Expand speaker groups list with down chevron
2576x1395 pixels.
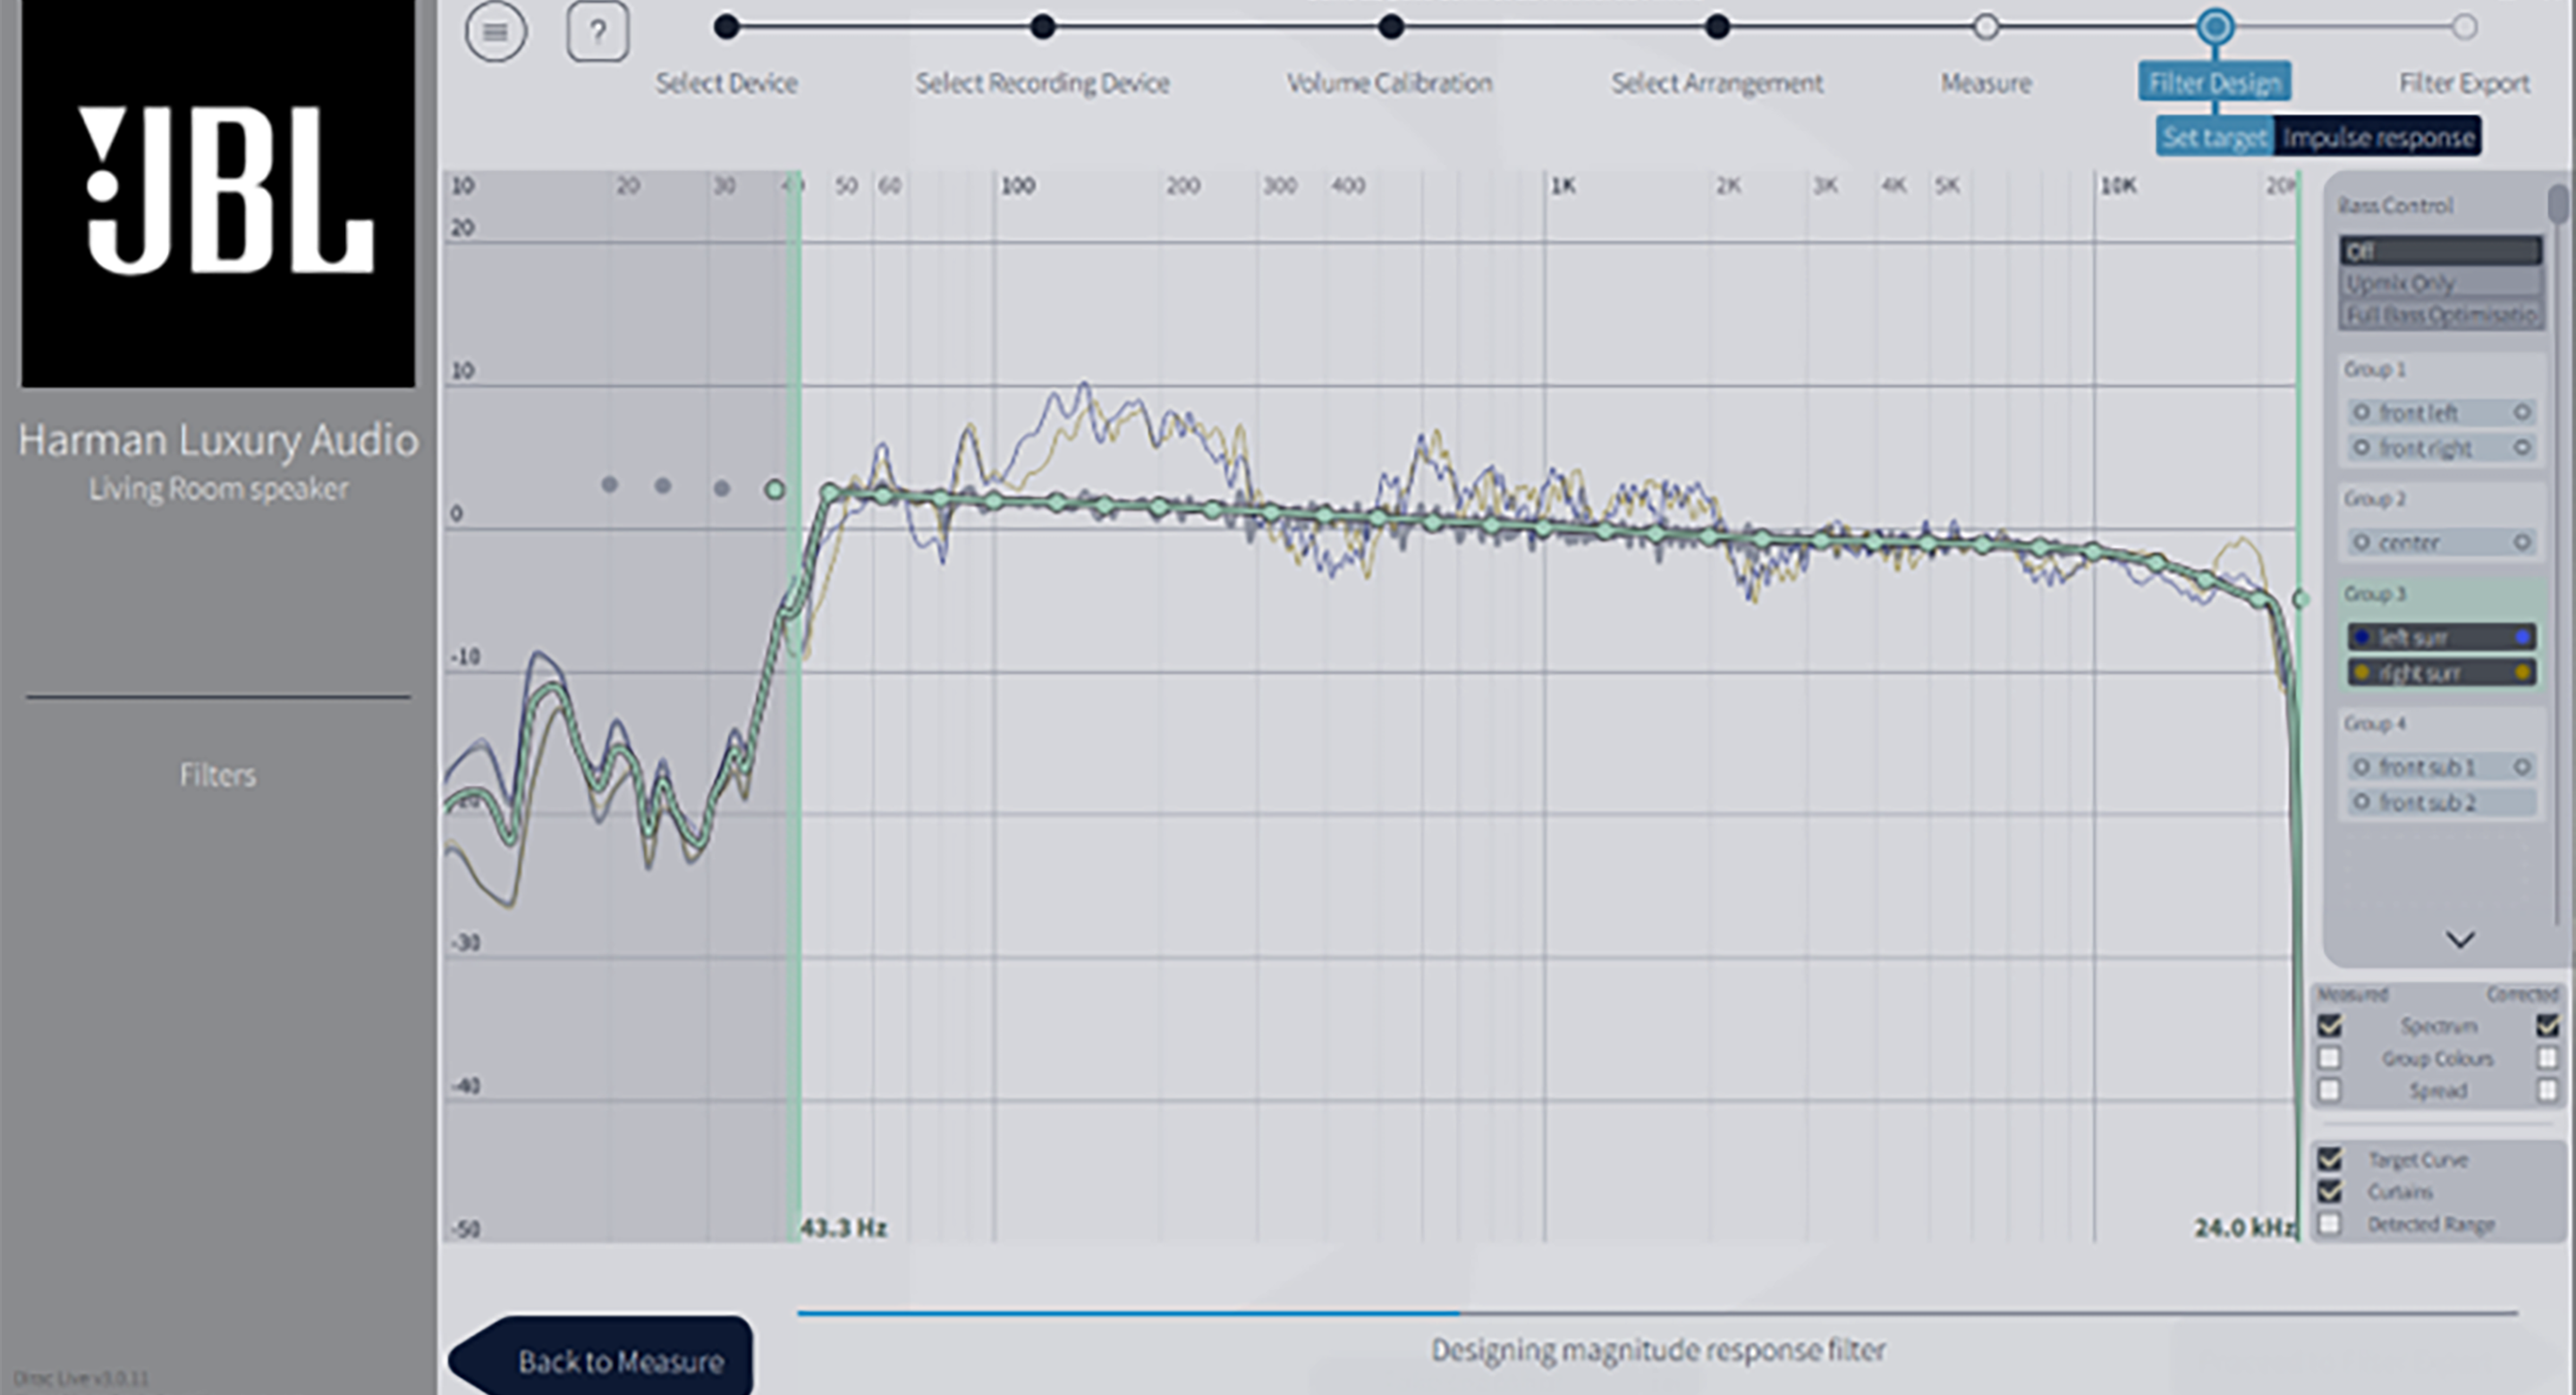tap(2460, 939)
